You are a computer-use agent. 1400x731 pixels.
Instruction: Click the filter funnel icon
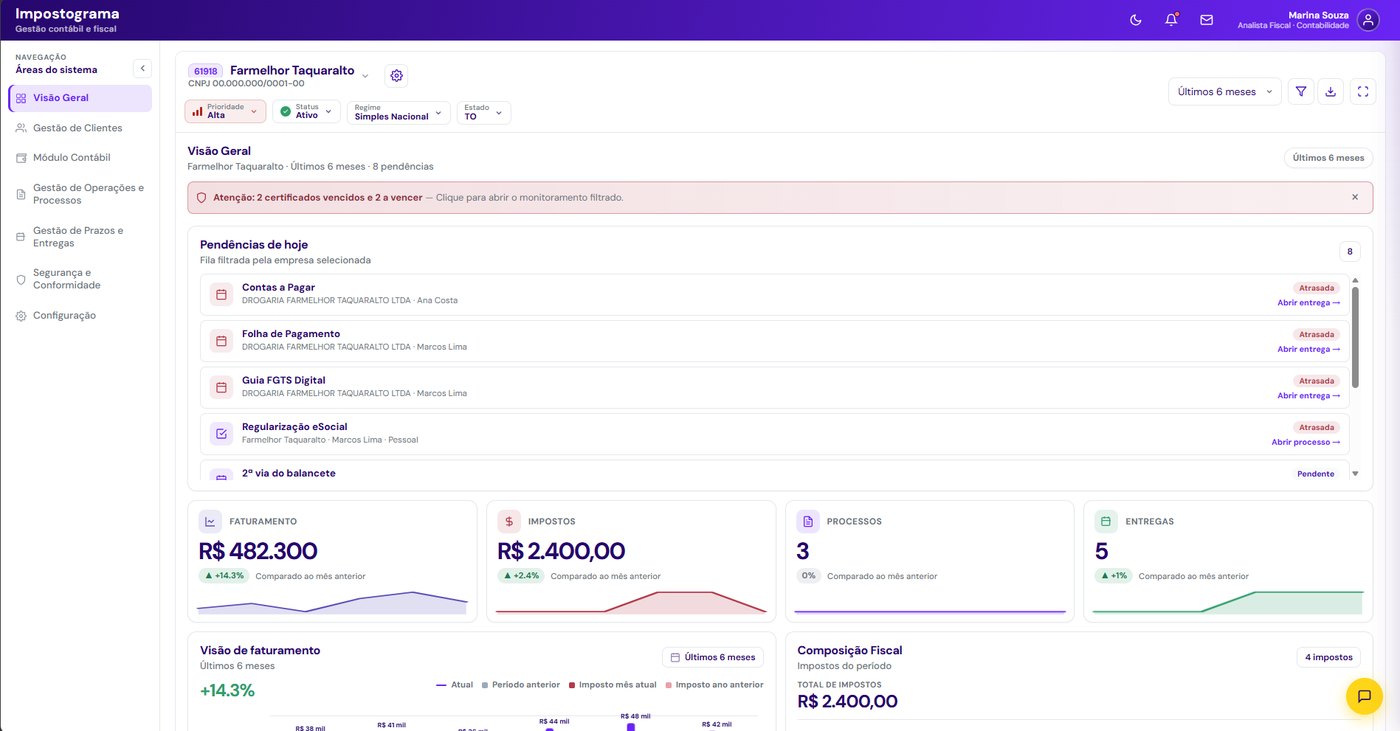coord(1301,92)
